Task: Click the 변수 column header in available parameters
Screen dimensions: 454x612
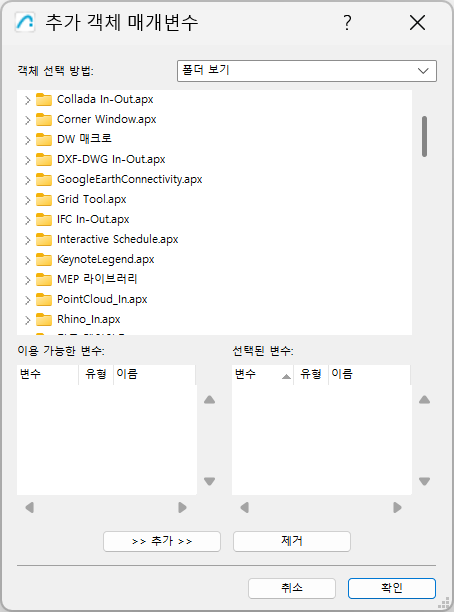Action: [x=48, y=374]
